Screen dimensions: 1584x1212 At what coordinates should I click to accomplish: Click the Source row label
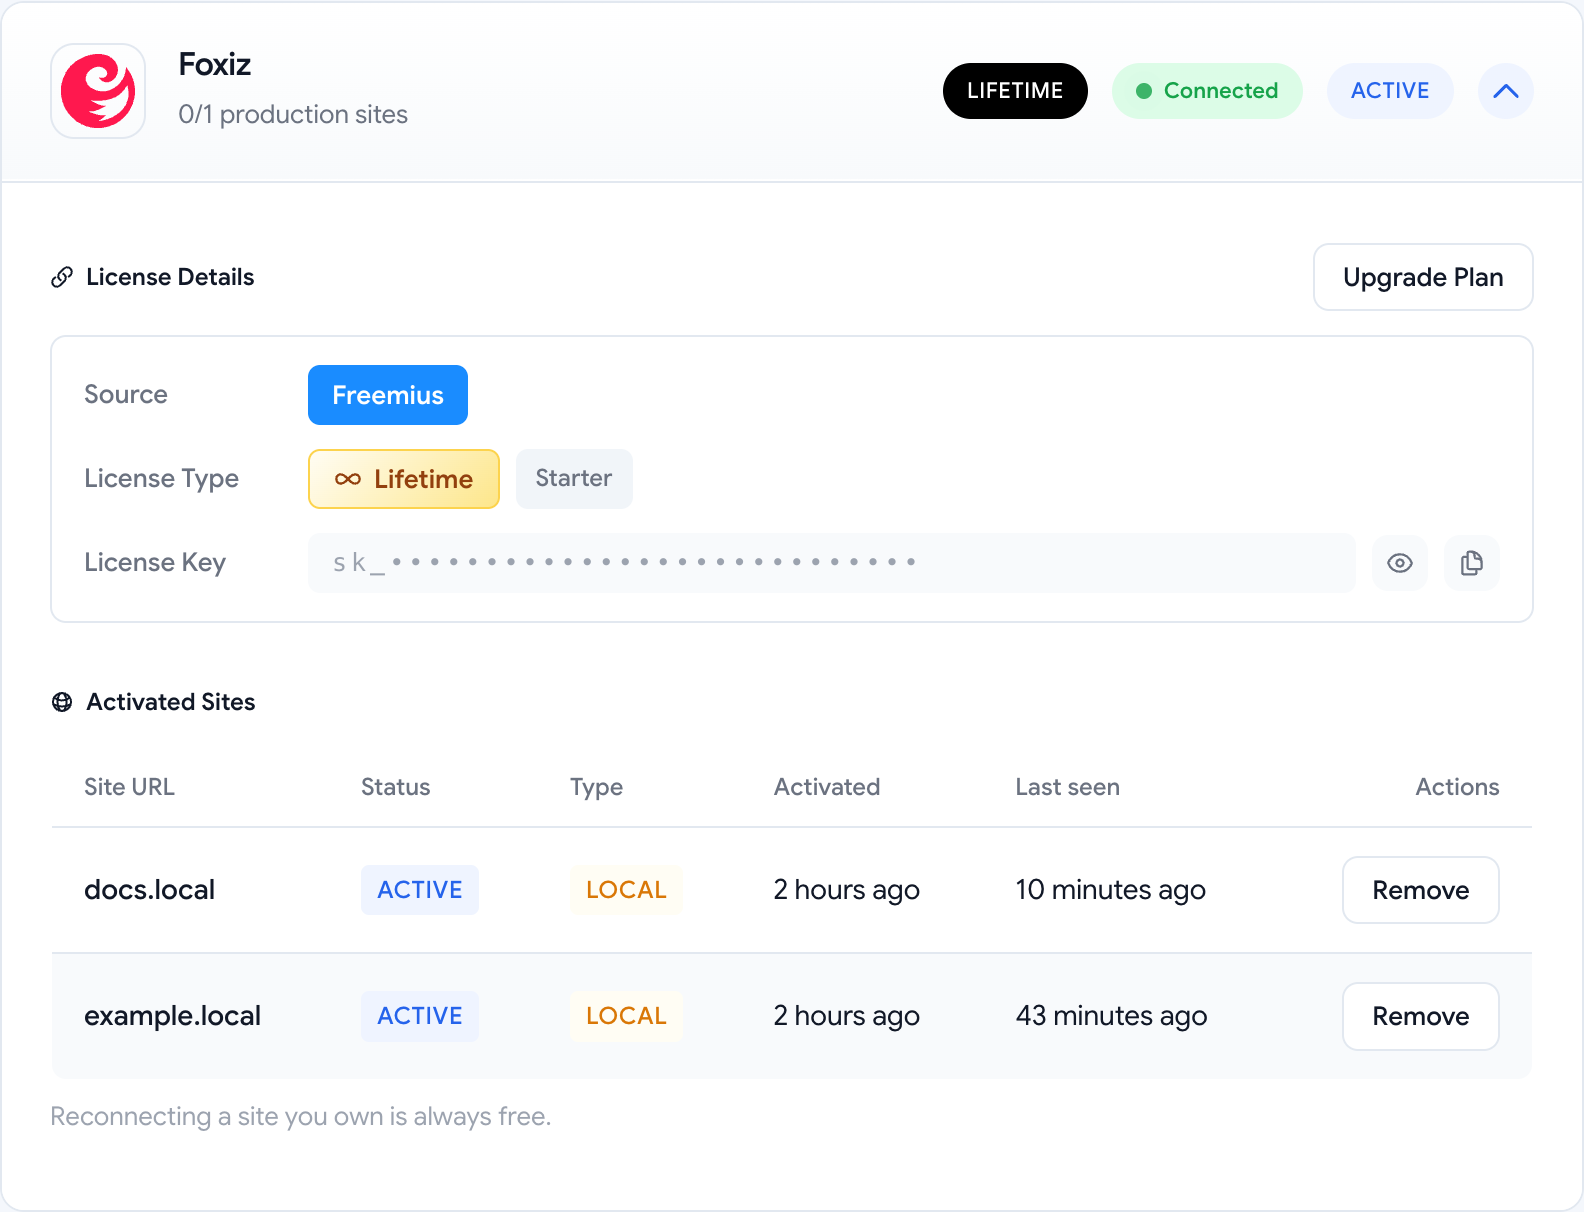pos(126,395)
